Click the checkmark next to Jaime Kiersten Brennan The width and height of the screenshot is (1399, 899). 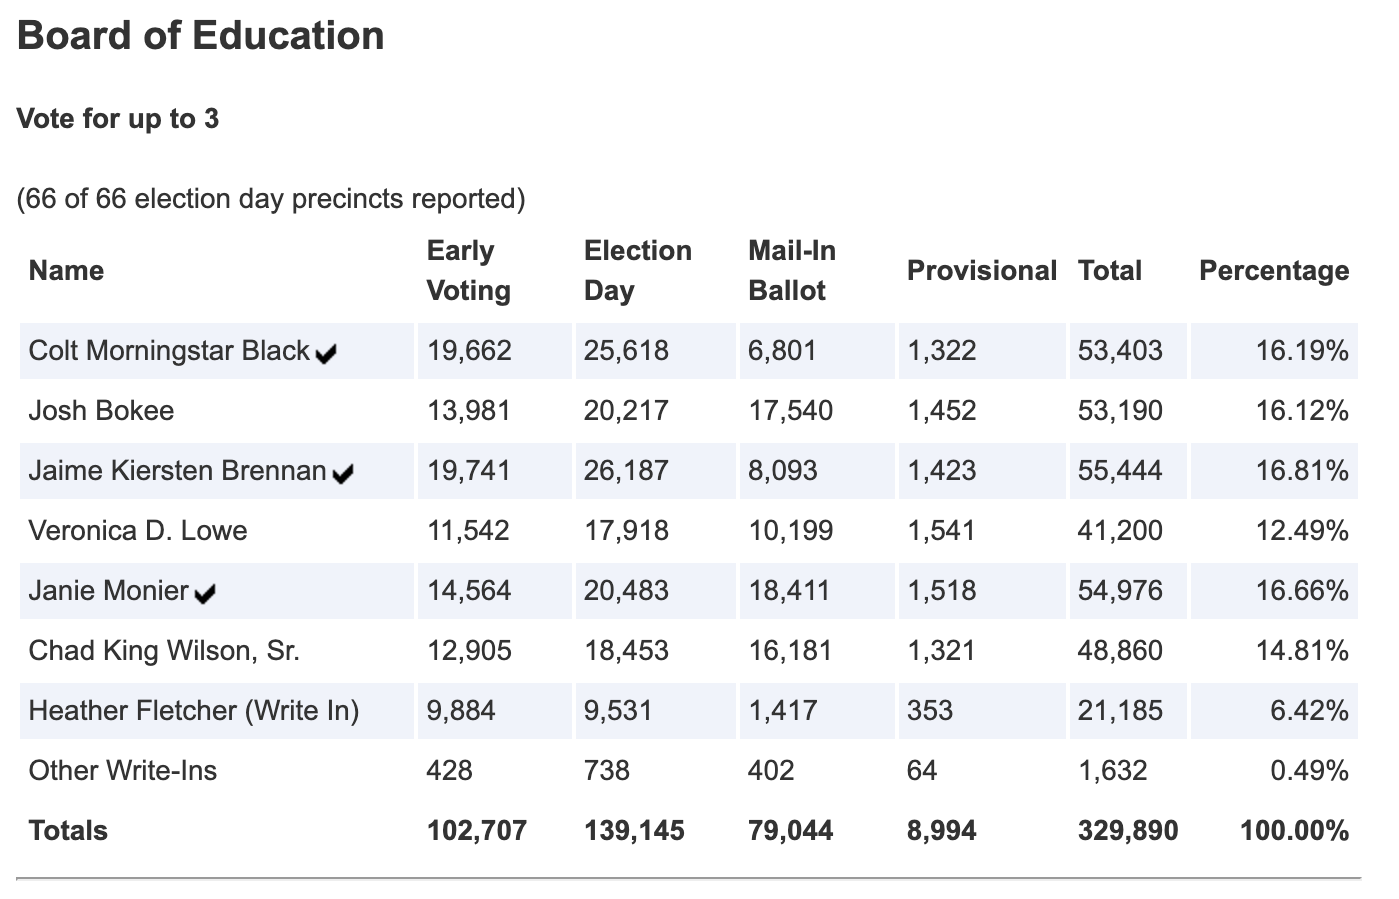[x=343, y=474]
